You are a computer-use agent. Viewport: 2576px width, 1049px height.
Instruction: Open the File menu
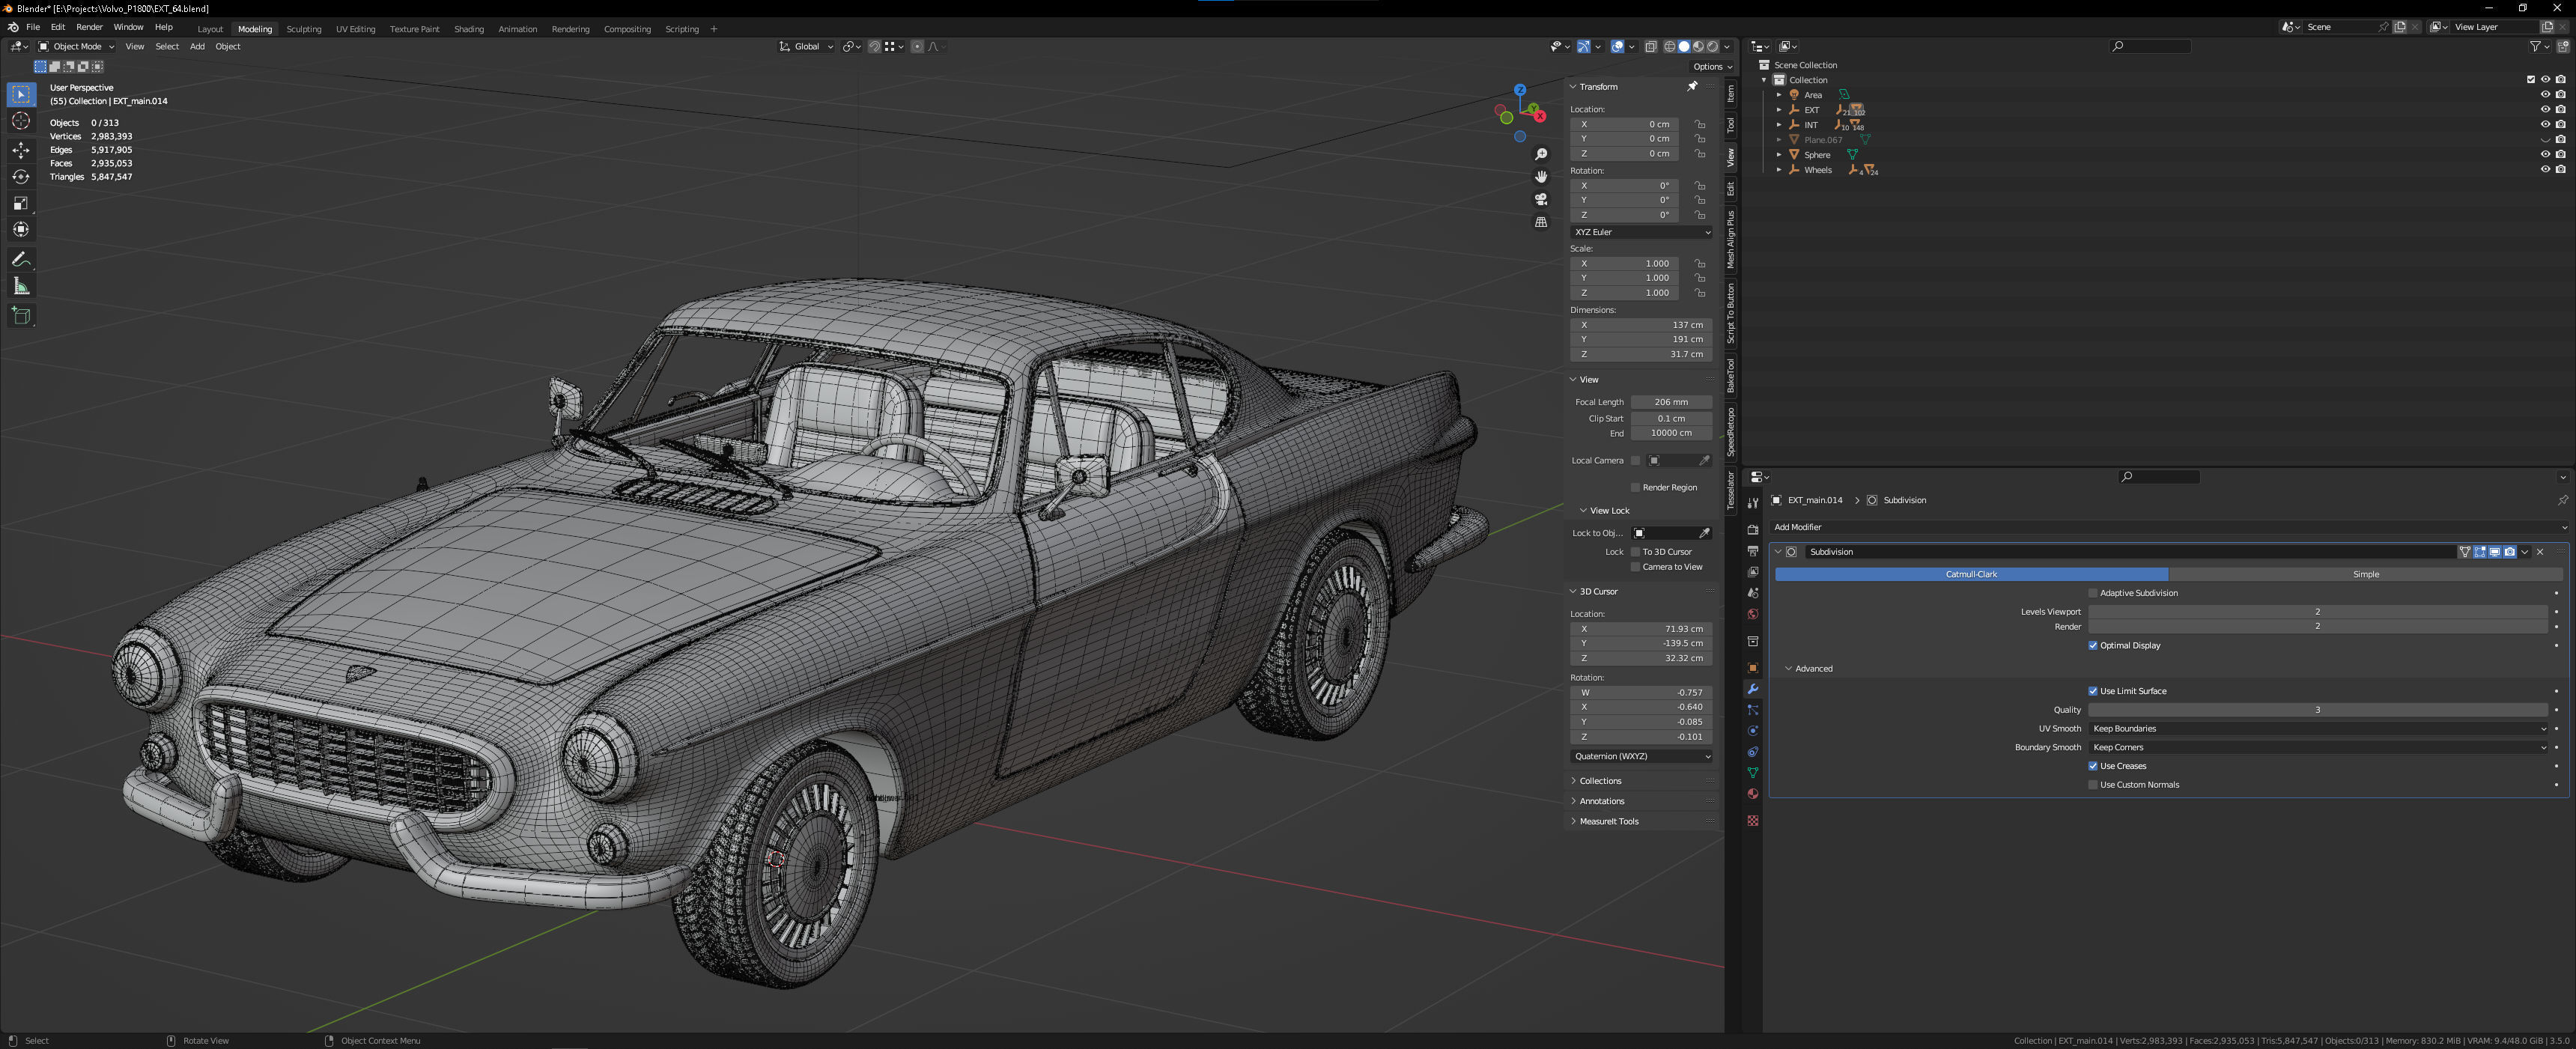click(33, 27)
